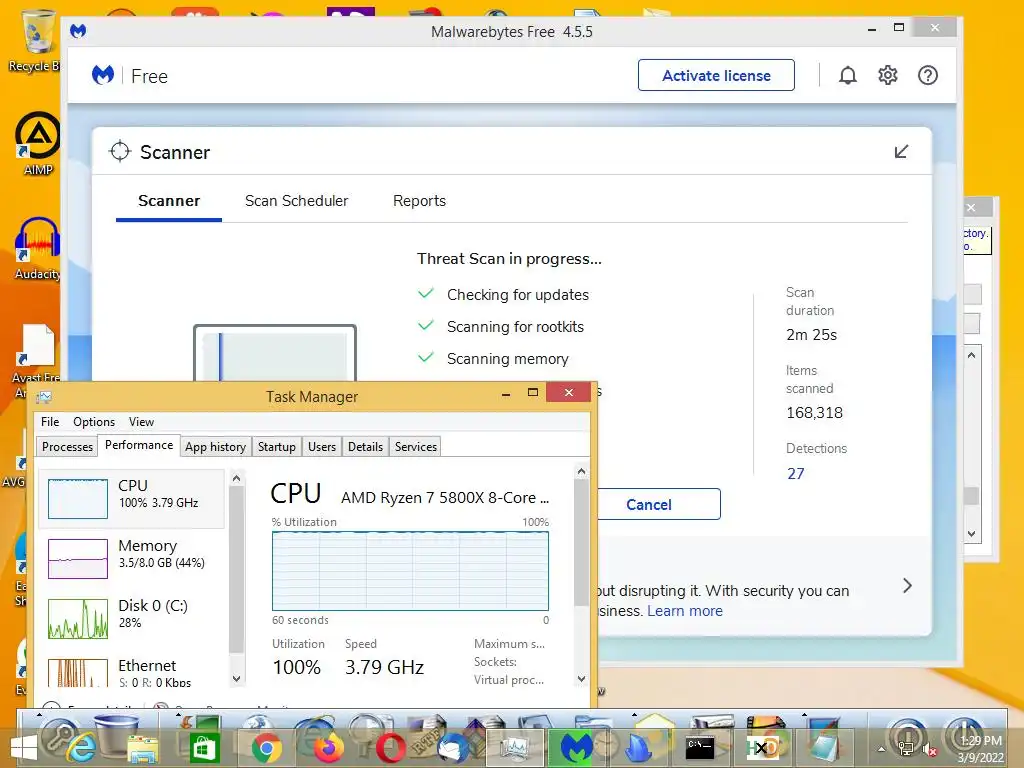1024x768 pixels.
Task: Click the CPU utilization graph
Action: pyautogui.click(x=410, y=571)
